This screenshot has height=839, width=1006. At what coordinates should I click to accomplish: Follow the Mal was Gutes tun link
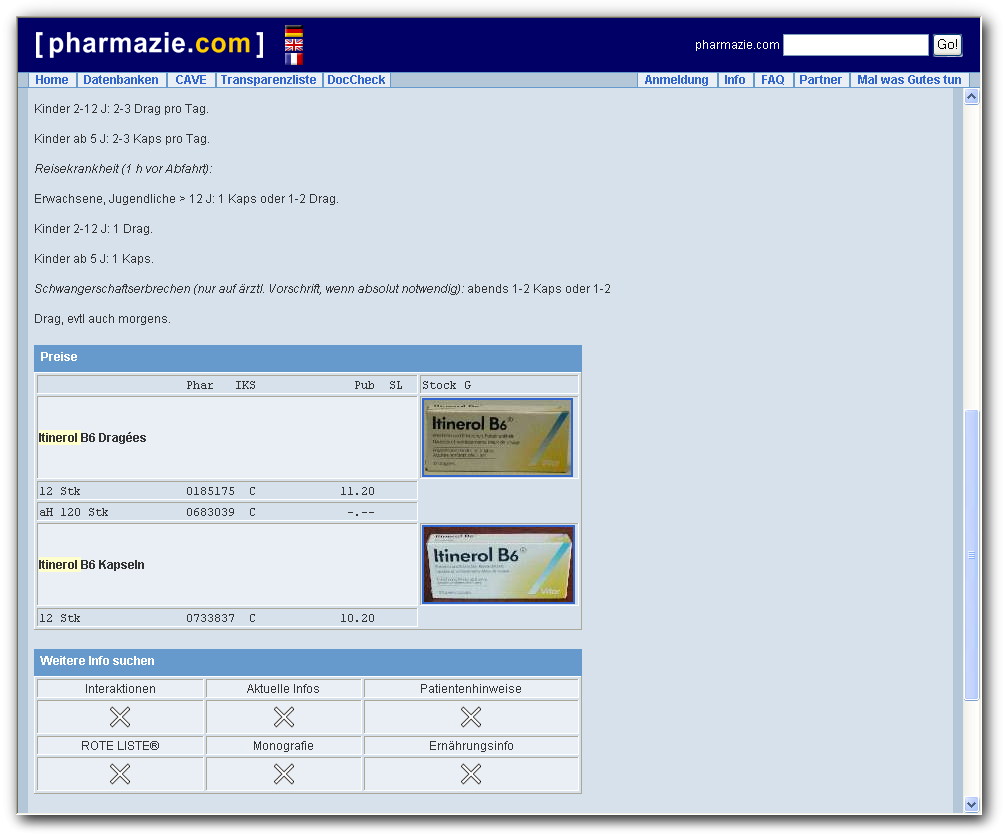pyautogui.click(x=908, y=80)
